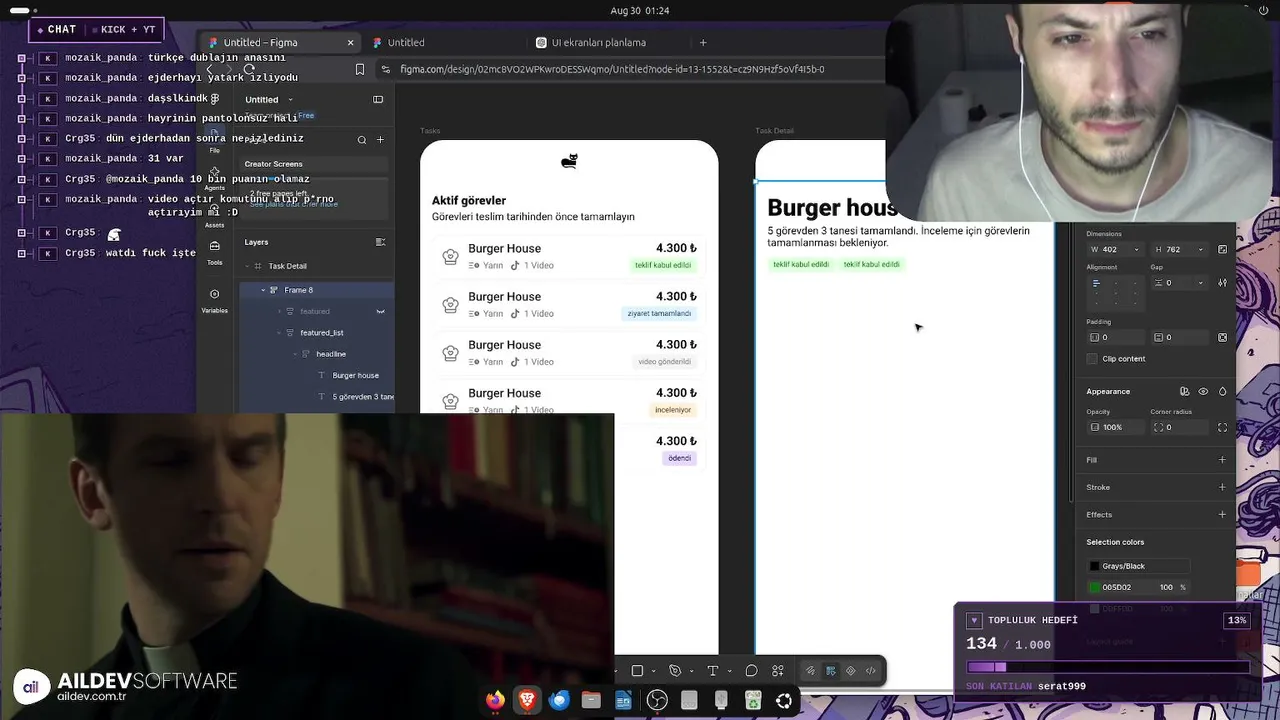Viewport: 1280px width, 720px height.
Task: Open the File sidebar menu
Action: (214, 138)
